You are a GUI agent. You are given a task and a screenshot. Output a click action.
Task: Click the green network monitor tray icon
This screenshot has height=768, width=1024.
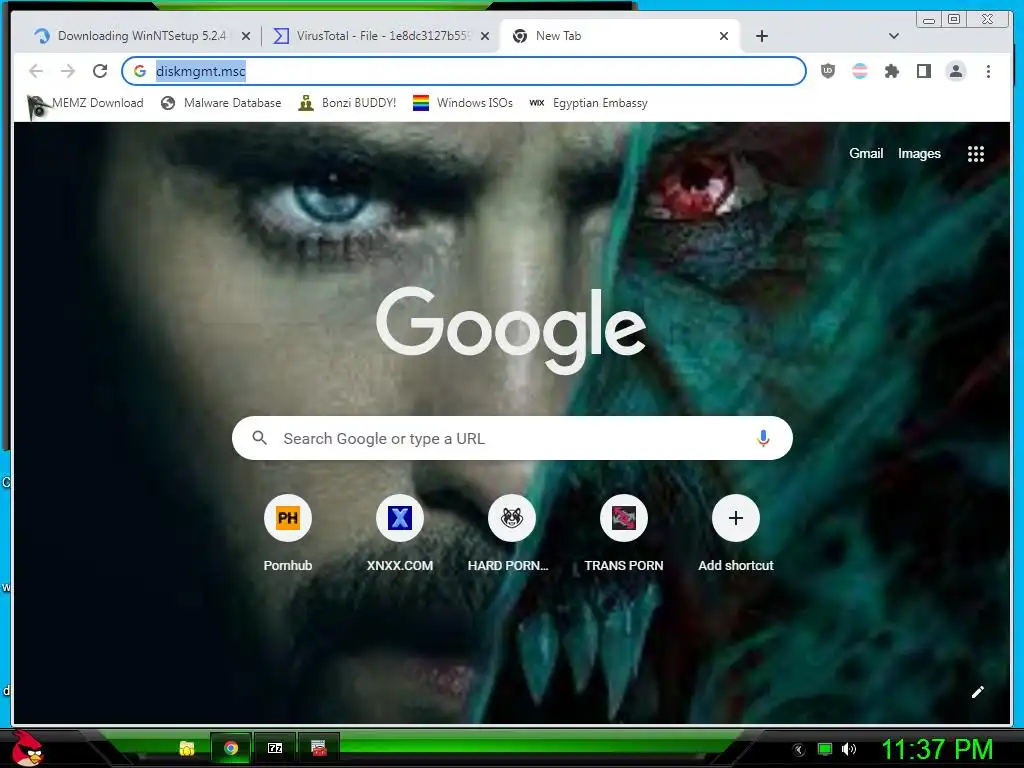825,749
